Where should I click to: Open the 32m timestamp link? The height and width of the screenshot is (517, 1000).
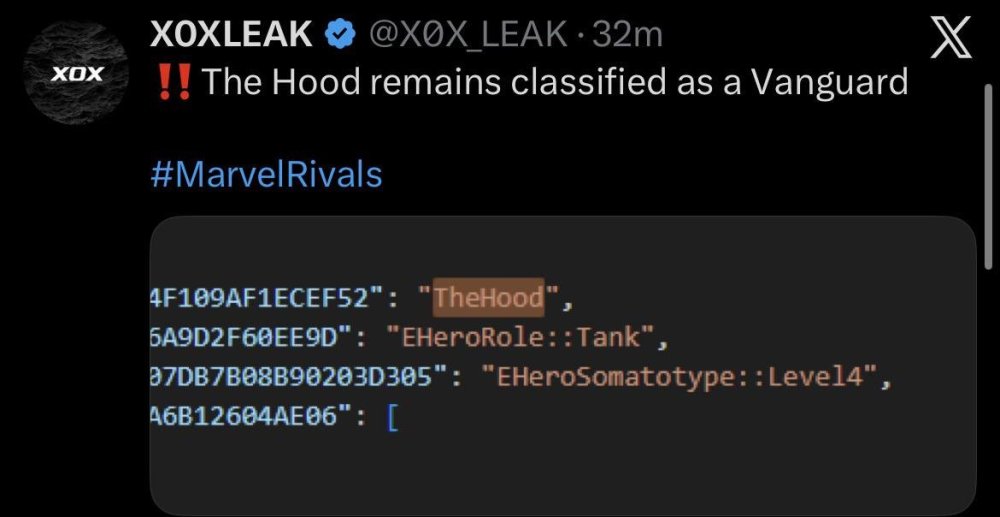tap(628, 35)
